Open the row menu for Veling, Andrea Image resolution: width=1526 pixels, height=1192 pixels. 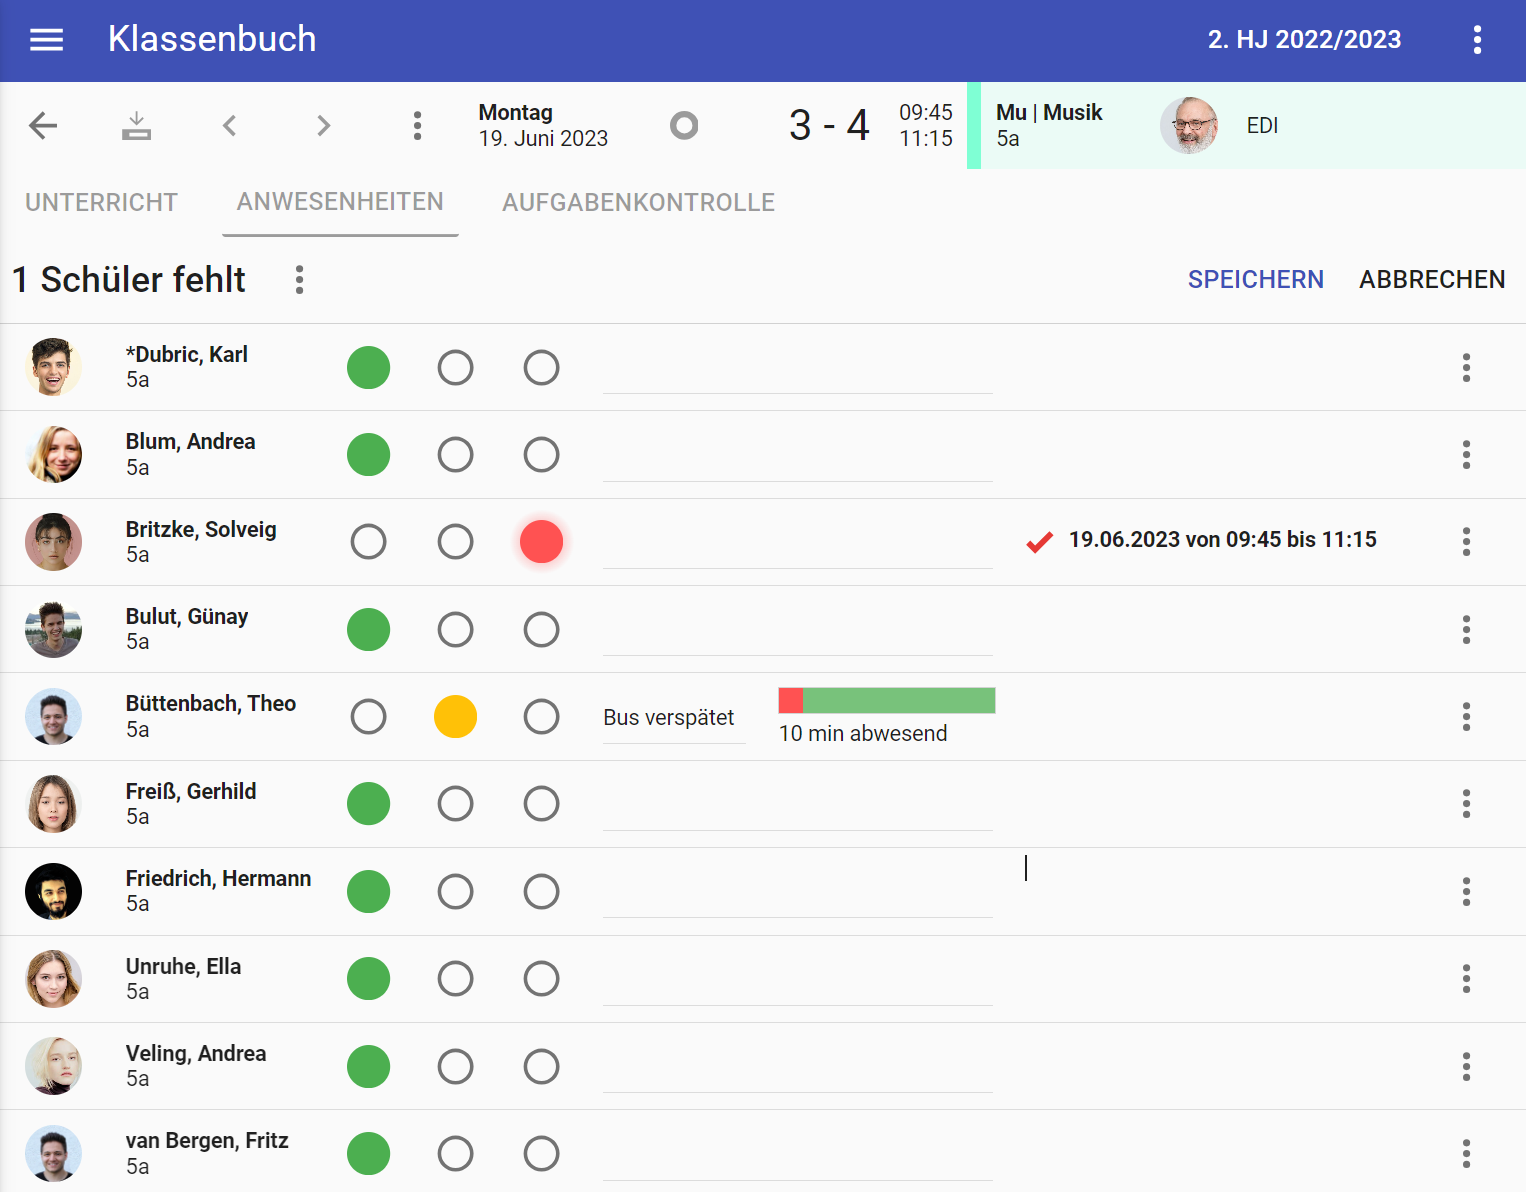[x=1466, y=1067]
